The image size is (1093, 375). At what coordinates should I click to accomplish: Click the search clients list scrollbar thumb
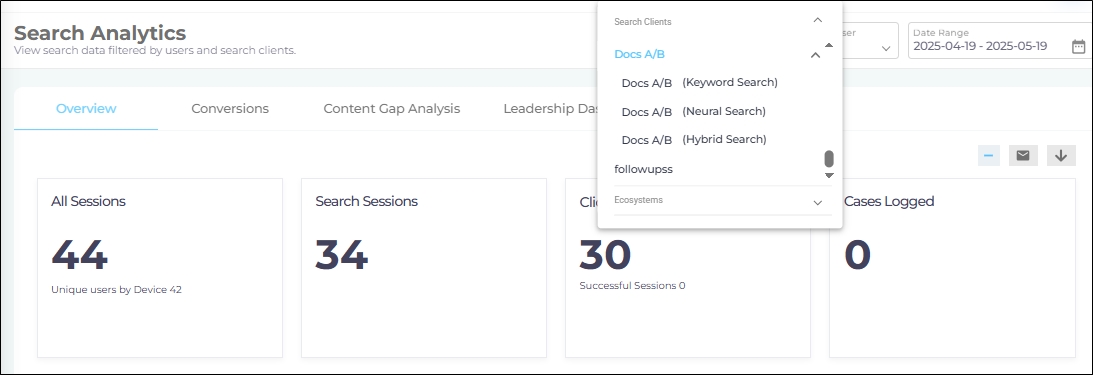(829, 159)
